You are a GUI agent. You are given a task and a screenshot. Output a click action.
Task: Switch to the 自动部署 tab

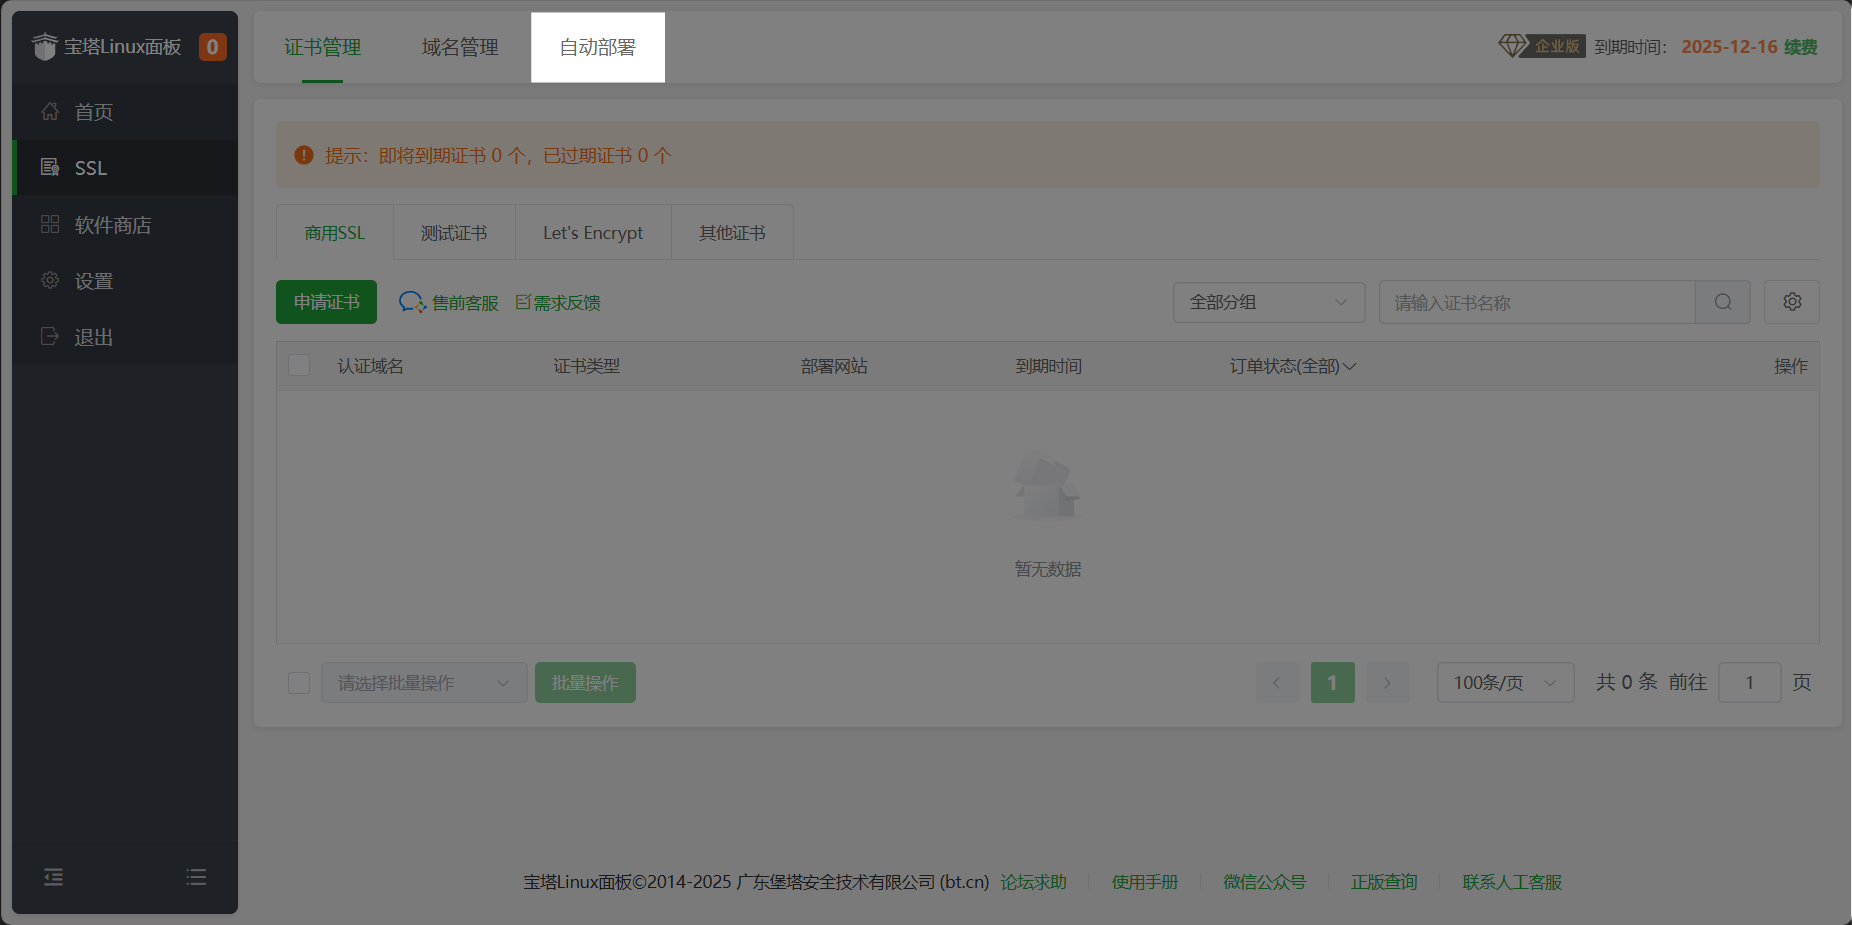[597, 46]
